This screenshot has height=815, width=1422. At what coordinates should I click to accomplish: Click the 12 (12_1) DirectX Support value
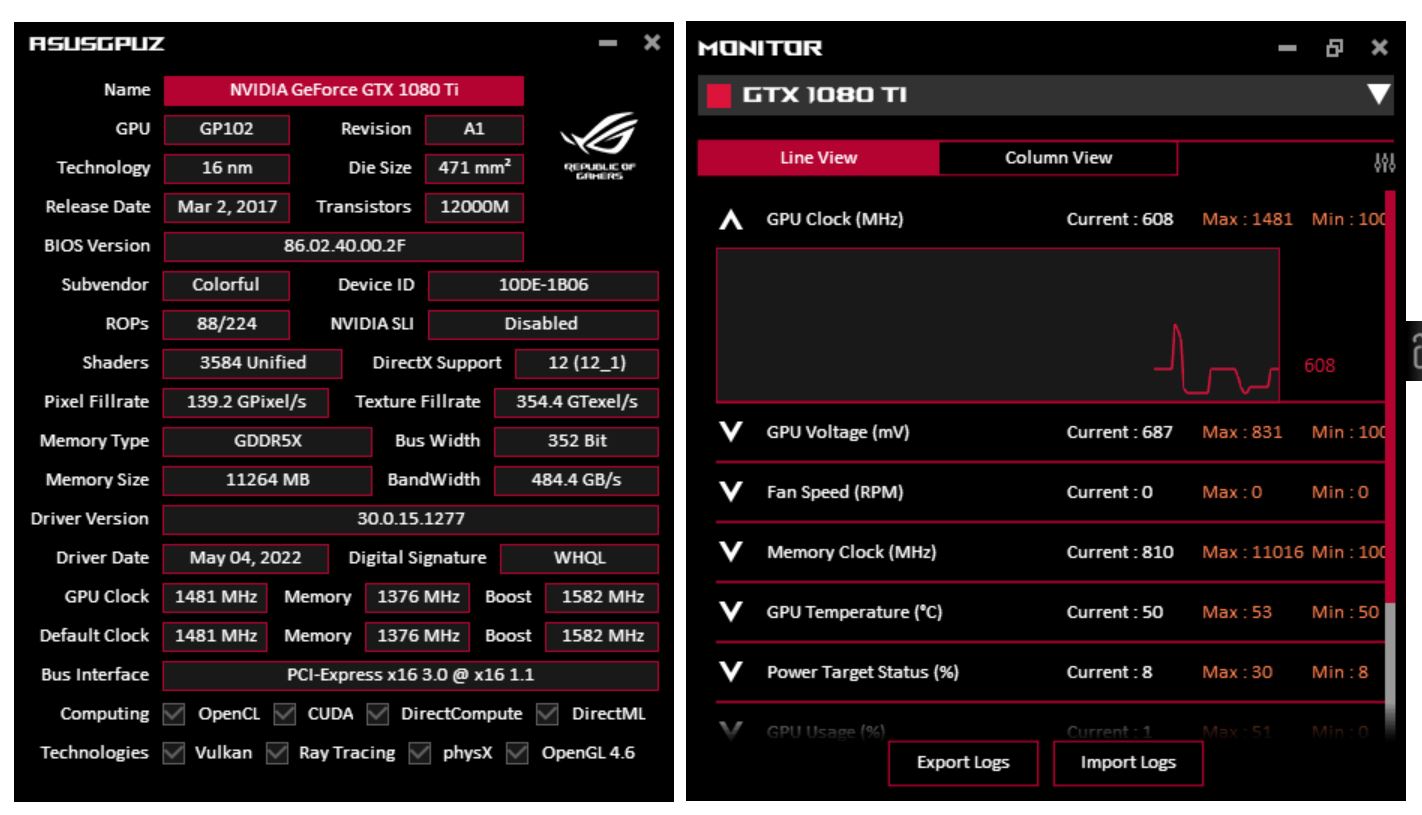point(588,363)
